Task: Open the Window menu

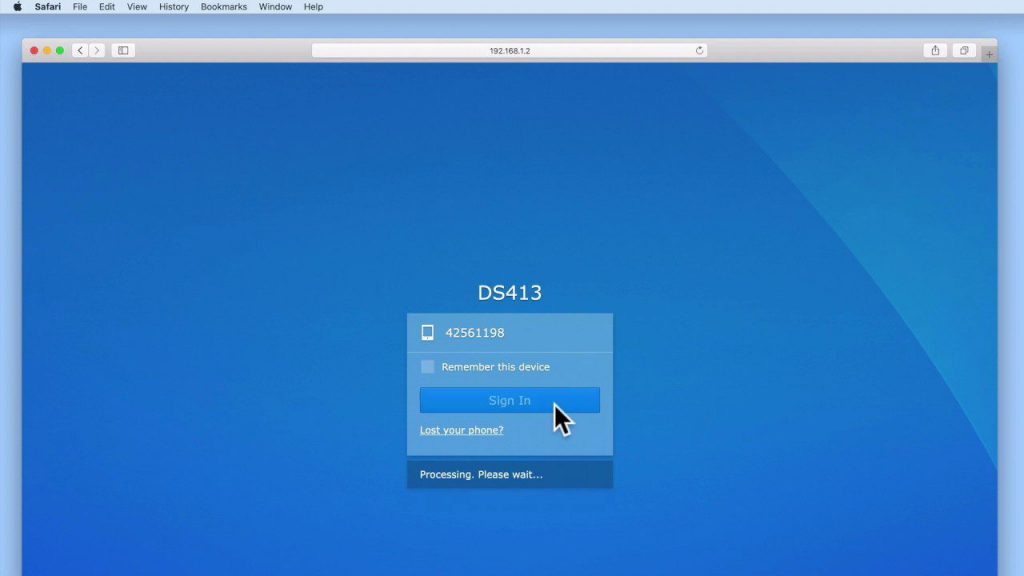Action: click(275, 7)
